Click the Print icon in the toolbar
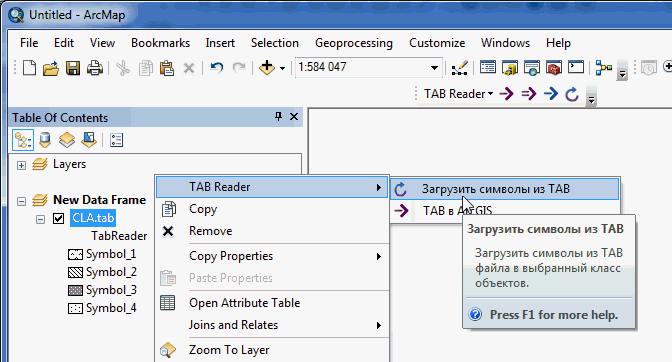Viewport: 672px width, 362px height. [95, 68]
